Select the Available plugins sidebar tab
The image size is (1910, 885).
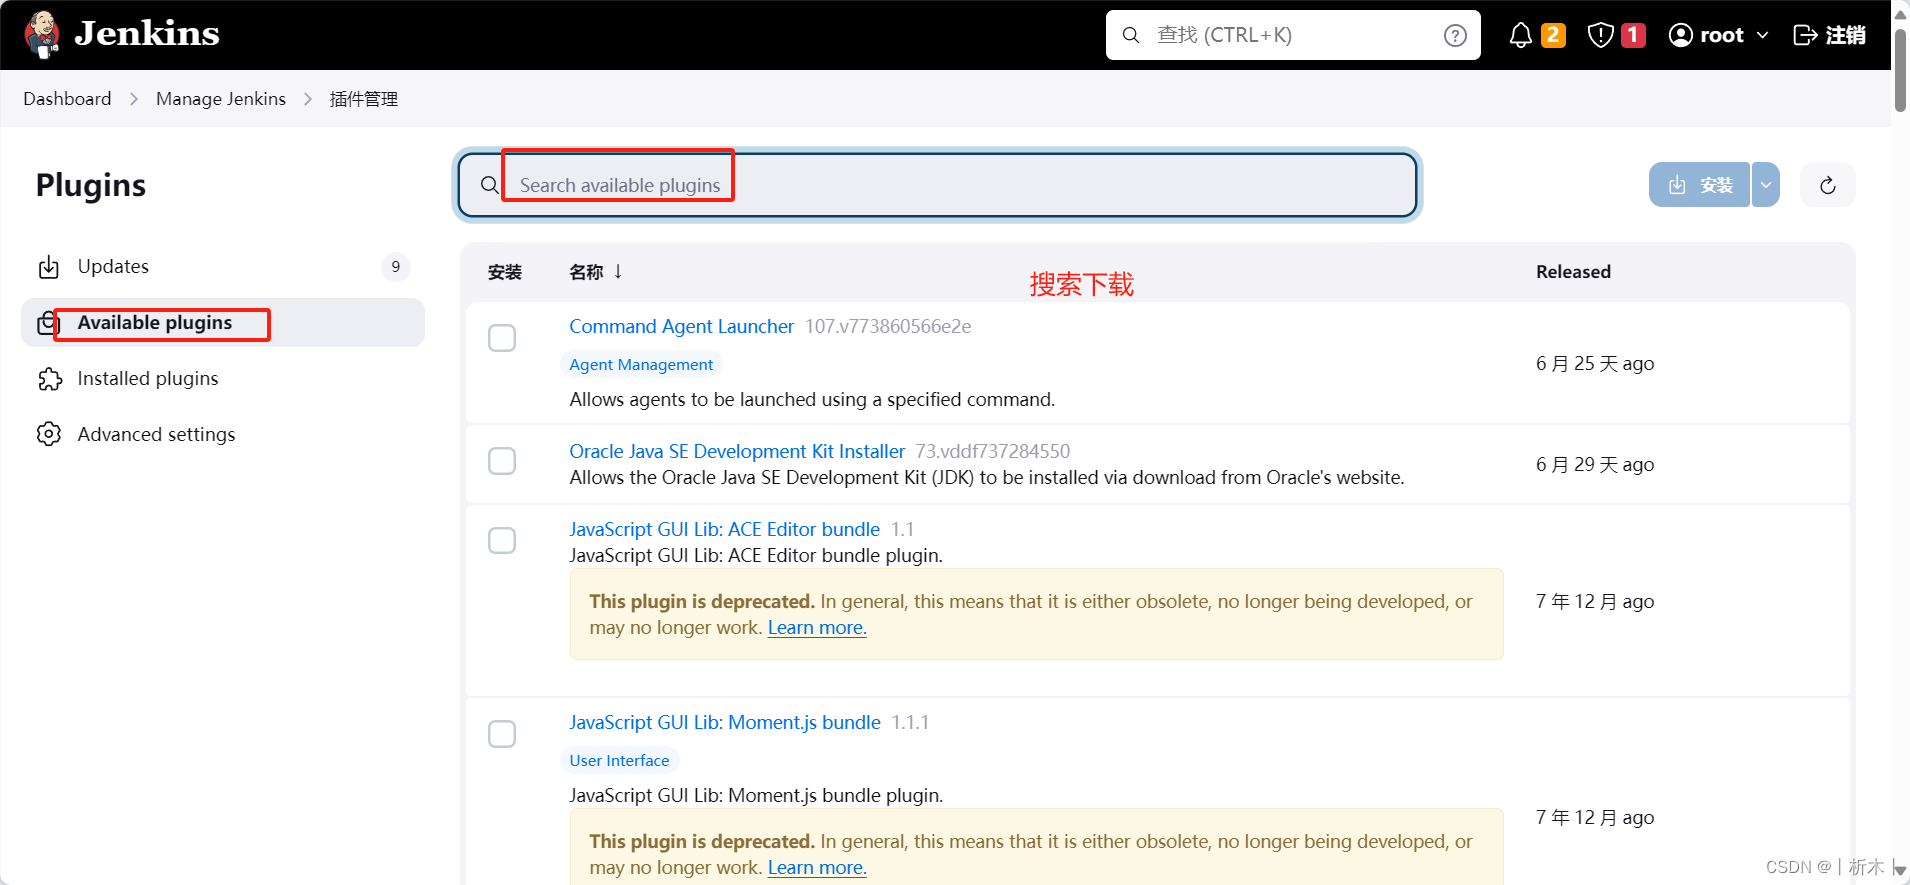pyautogui.click(x=223, y=323)
